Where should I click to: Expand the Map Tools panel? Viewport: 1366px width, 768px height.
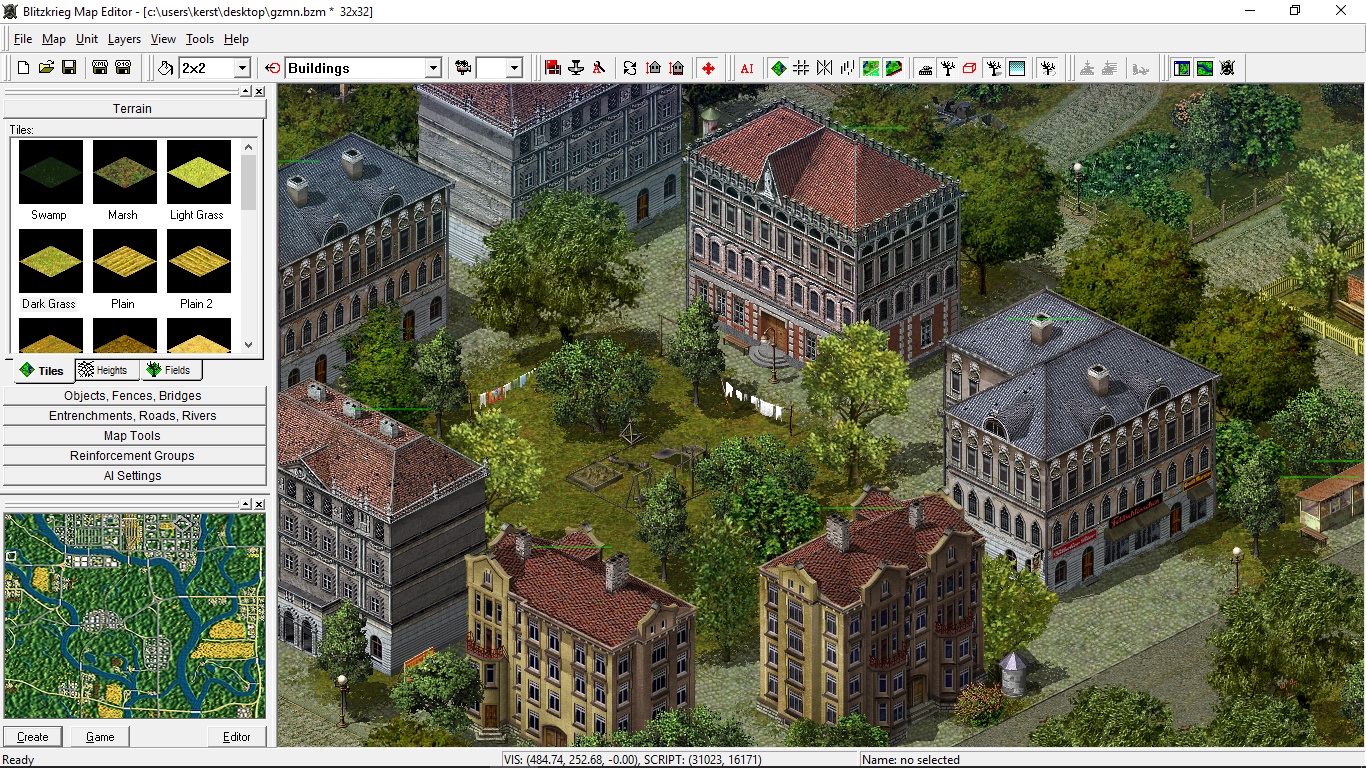click(134, 436)
